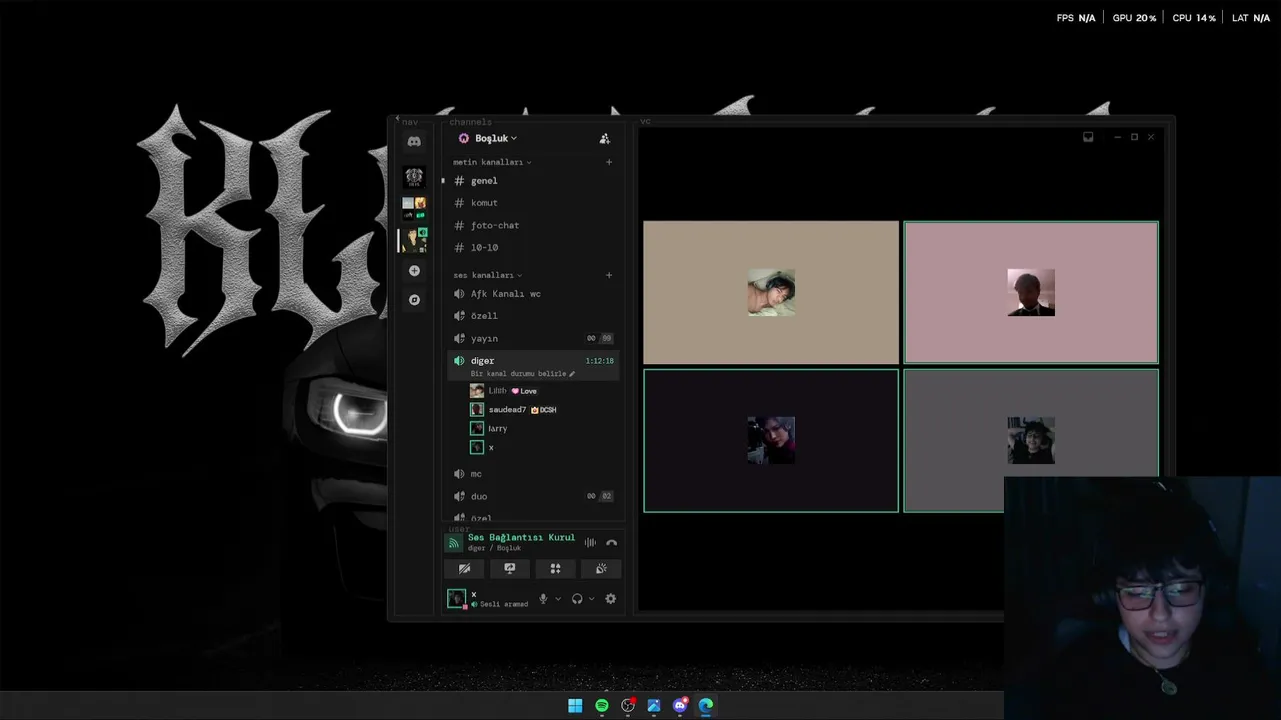This screenshot has height=720, width=1281.
Task: Open output device dropdown next to headphones
Action: [592, 599]
